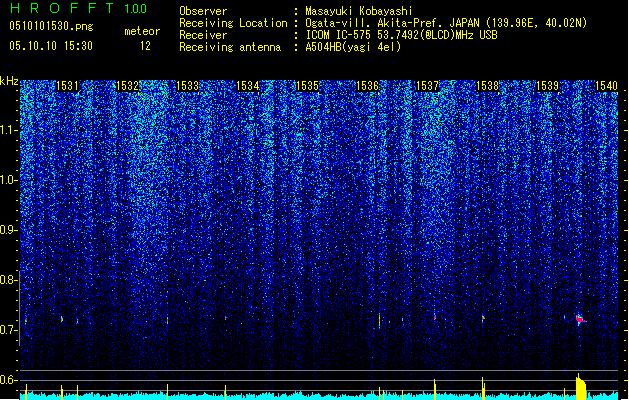Click the 0.6 frequency axis label
629x400 pixels.
(8, 380)
